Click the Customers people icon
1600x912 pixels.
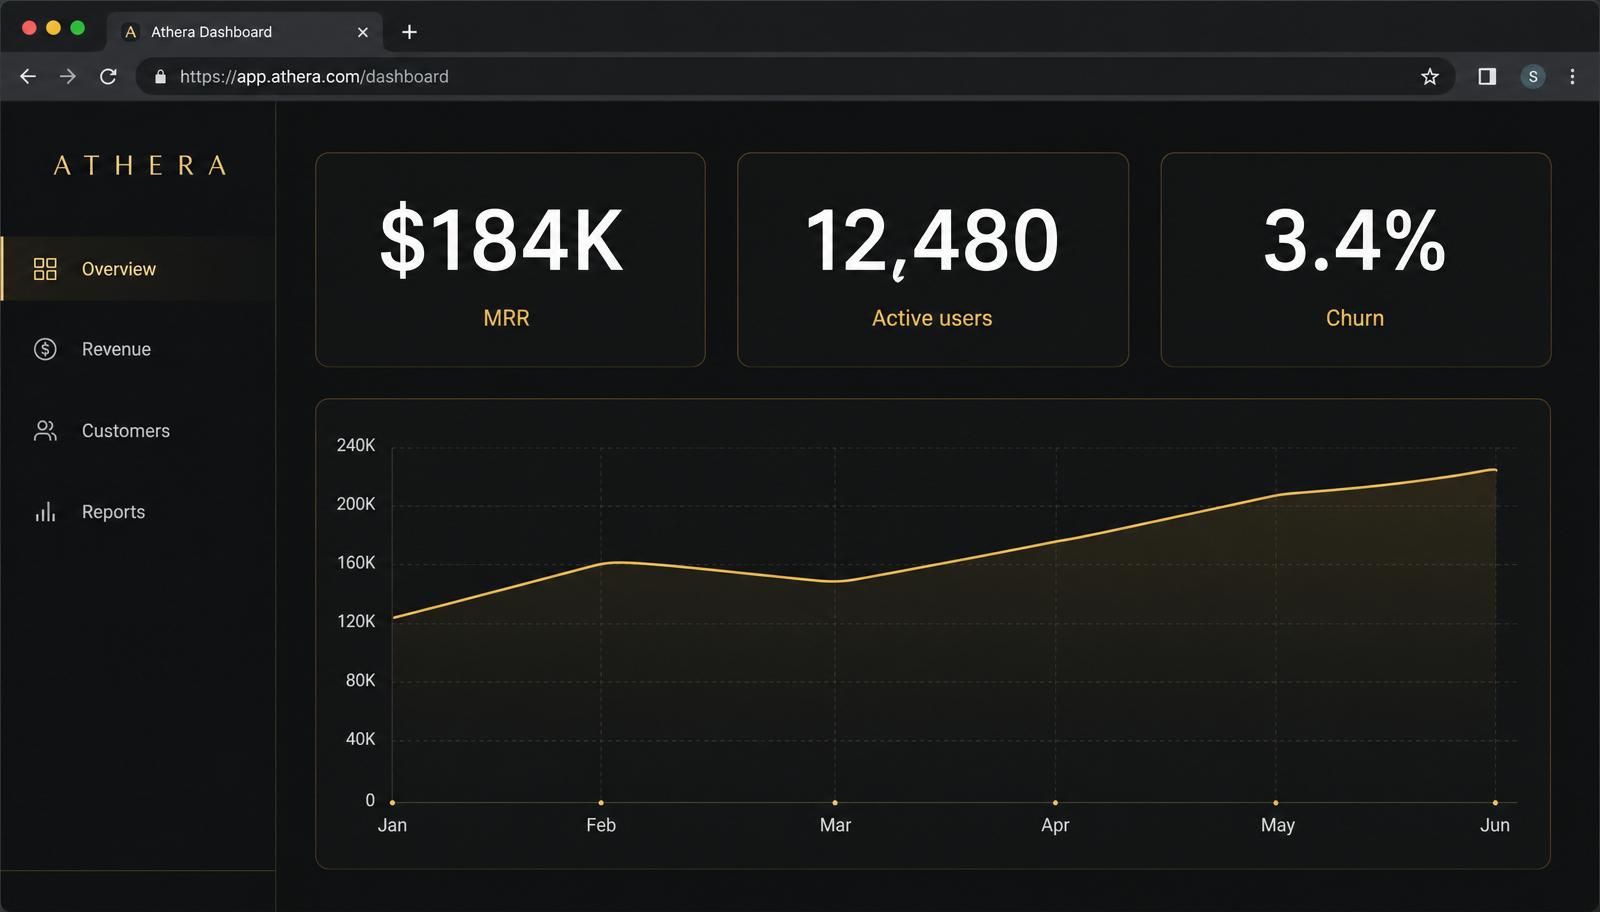[45, 431]
